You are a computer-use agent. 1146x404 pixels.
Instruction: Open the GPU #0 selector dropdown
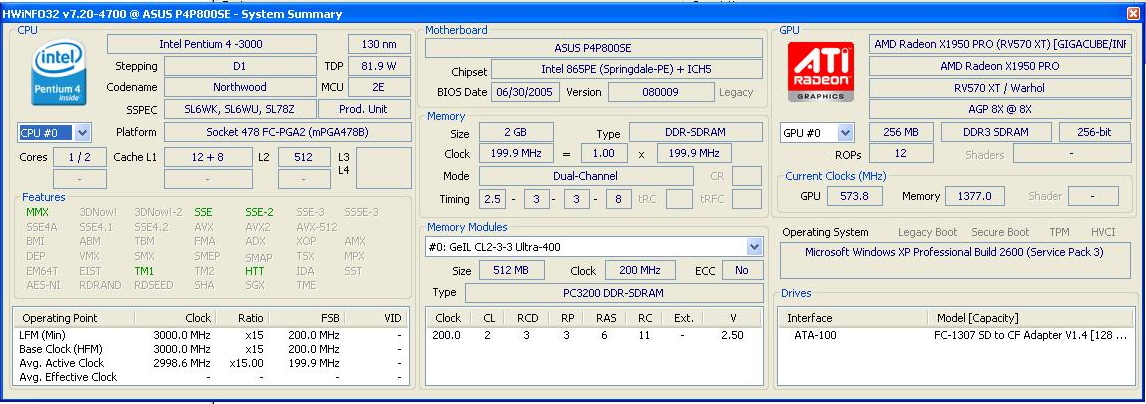point(846,133)
